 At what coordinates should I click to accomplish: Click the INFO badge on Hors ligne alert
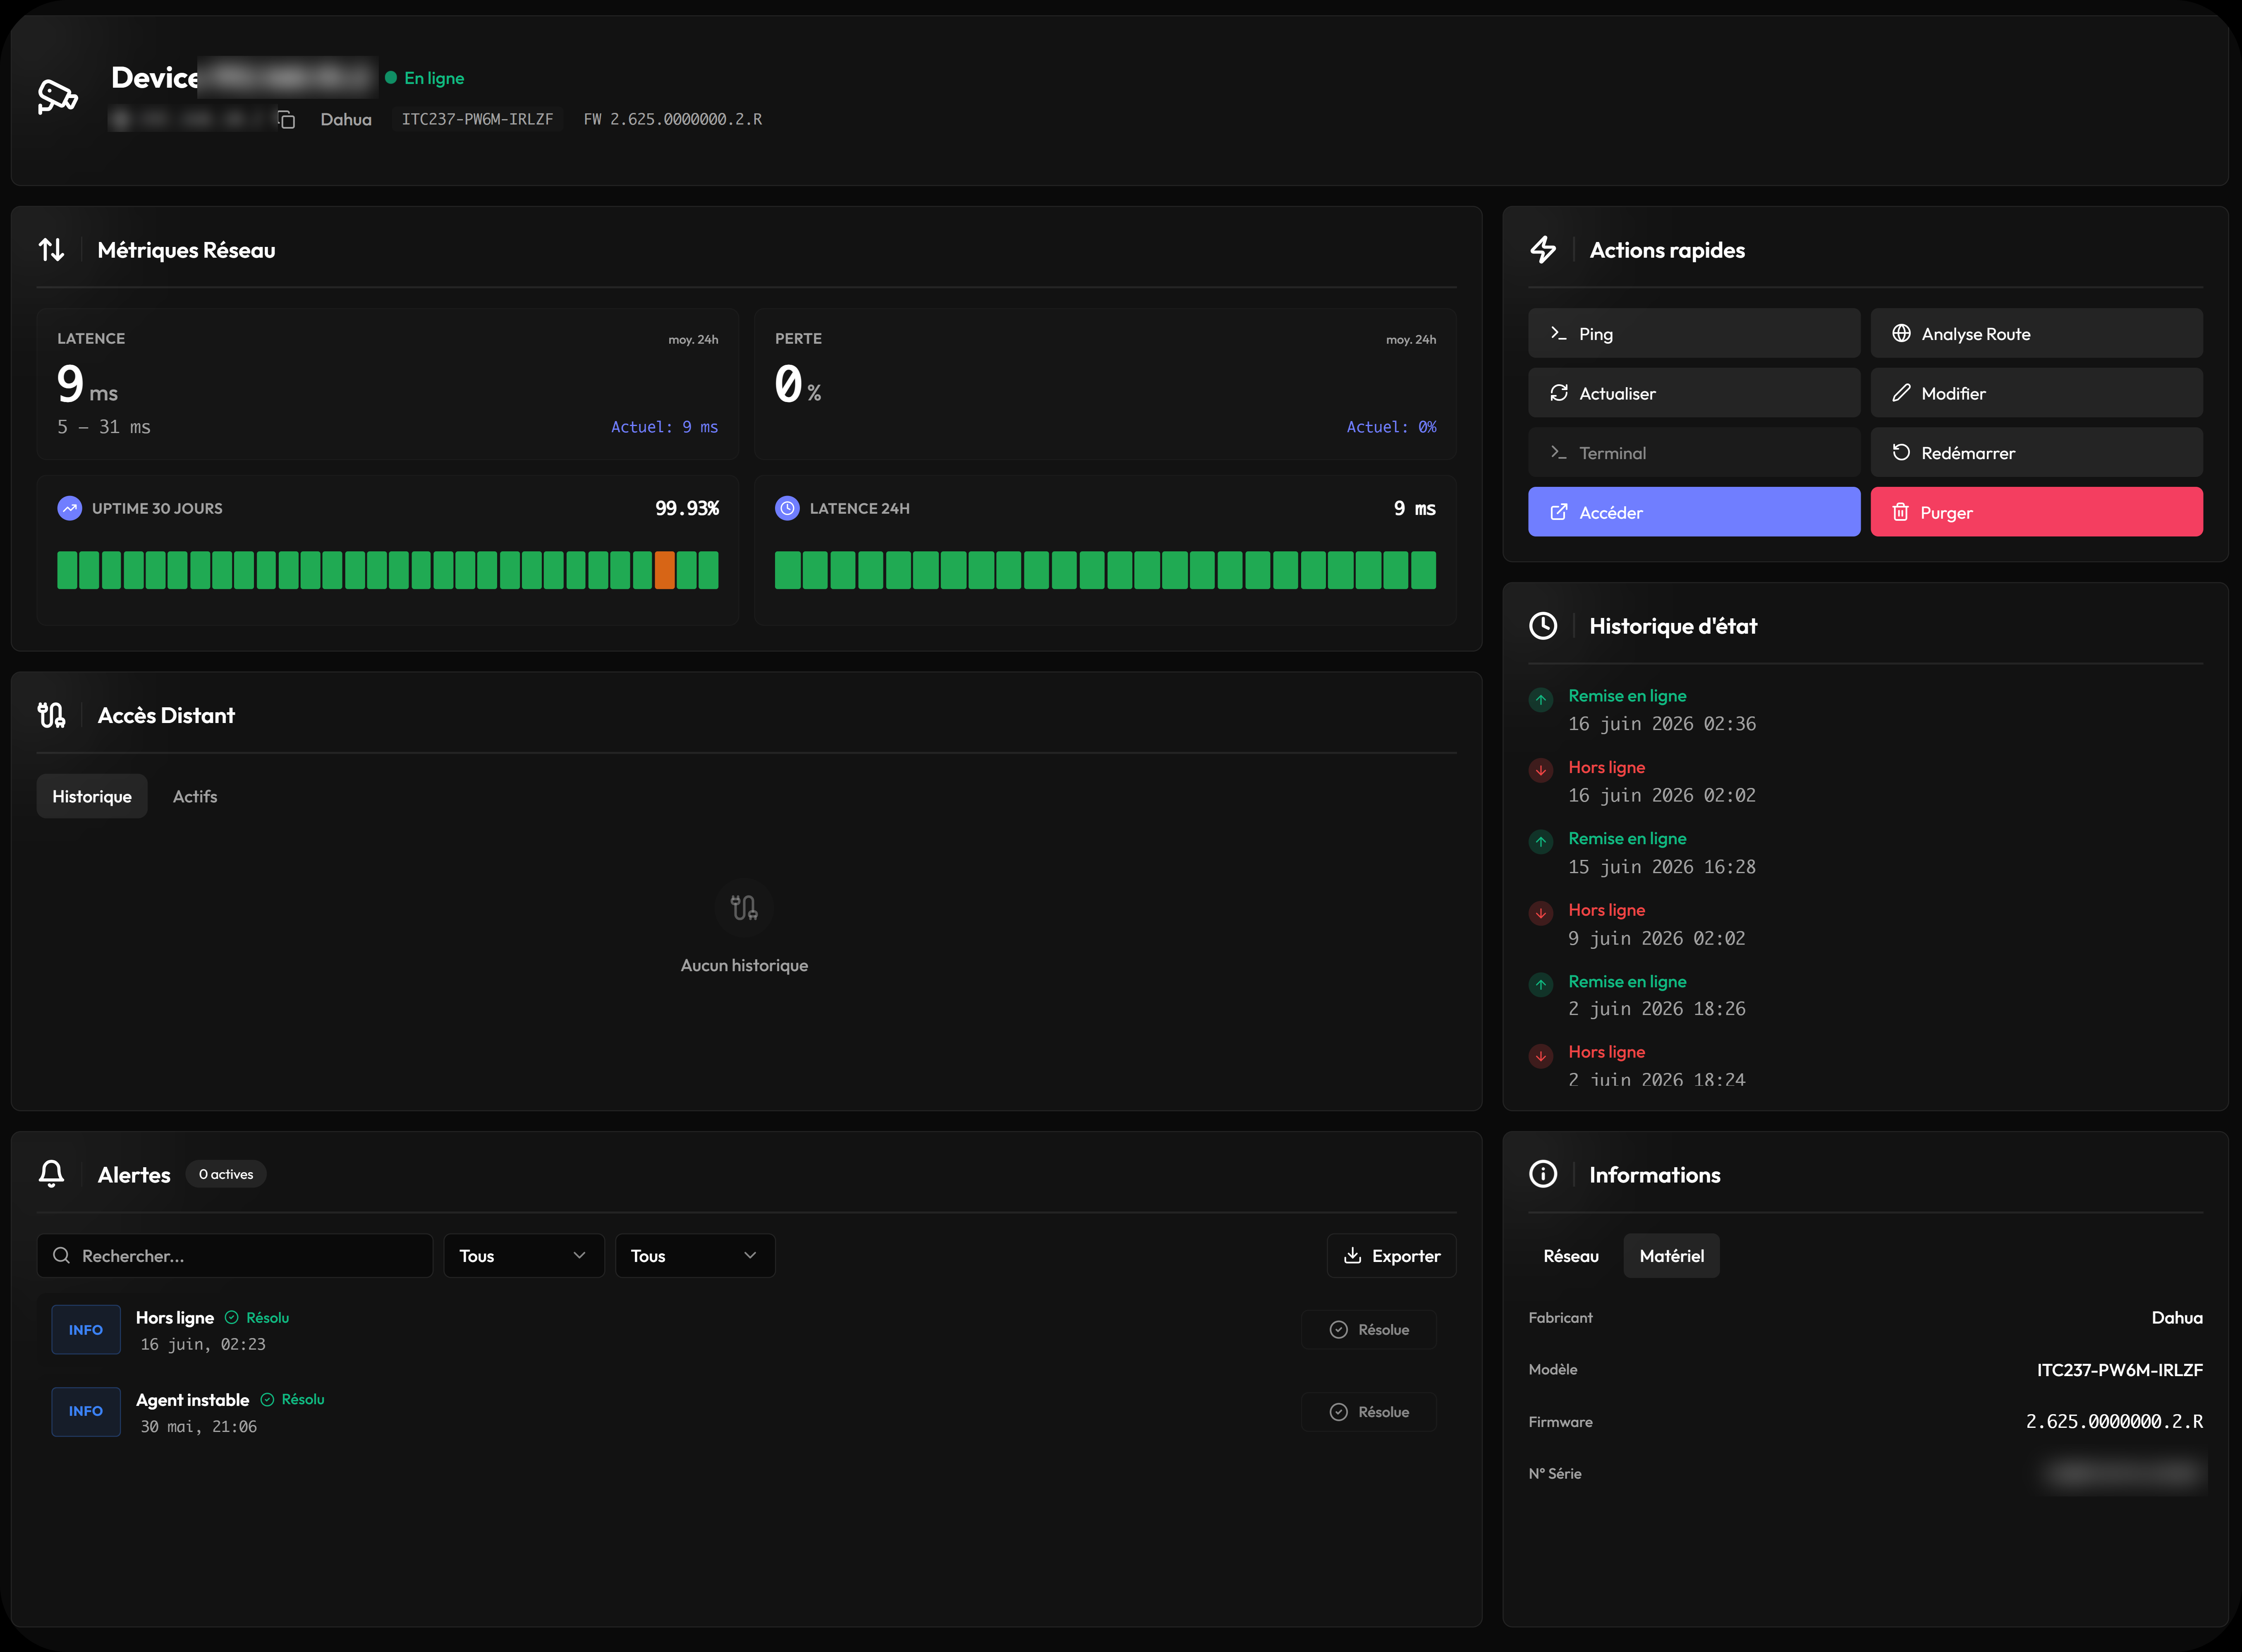[86, 1330]
